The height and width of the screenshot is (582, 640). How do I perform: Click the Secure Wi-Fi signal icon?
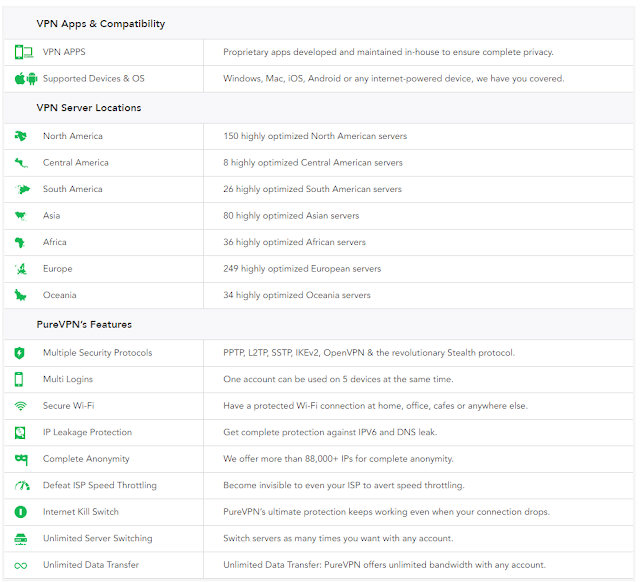tap(20, 406)
